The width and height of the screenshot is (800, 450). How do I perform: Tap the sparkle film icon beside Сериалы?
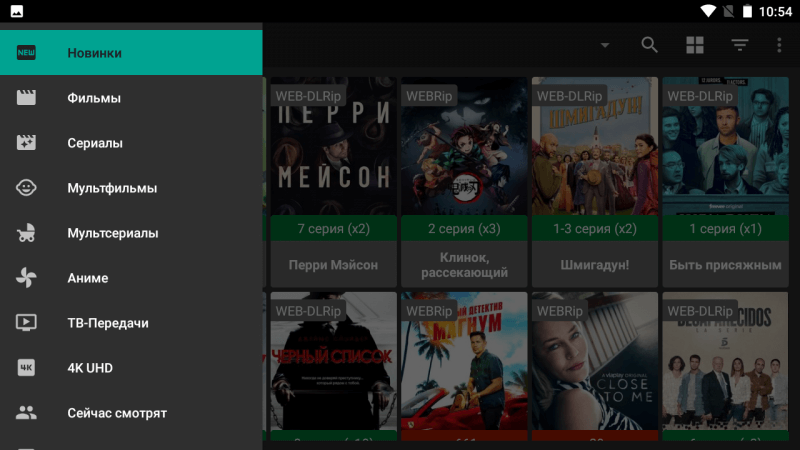26,142
